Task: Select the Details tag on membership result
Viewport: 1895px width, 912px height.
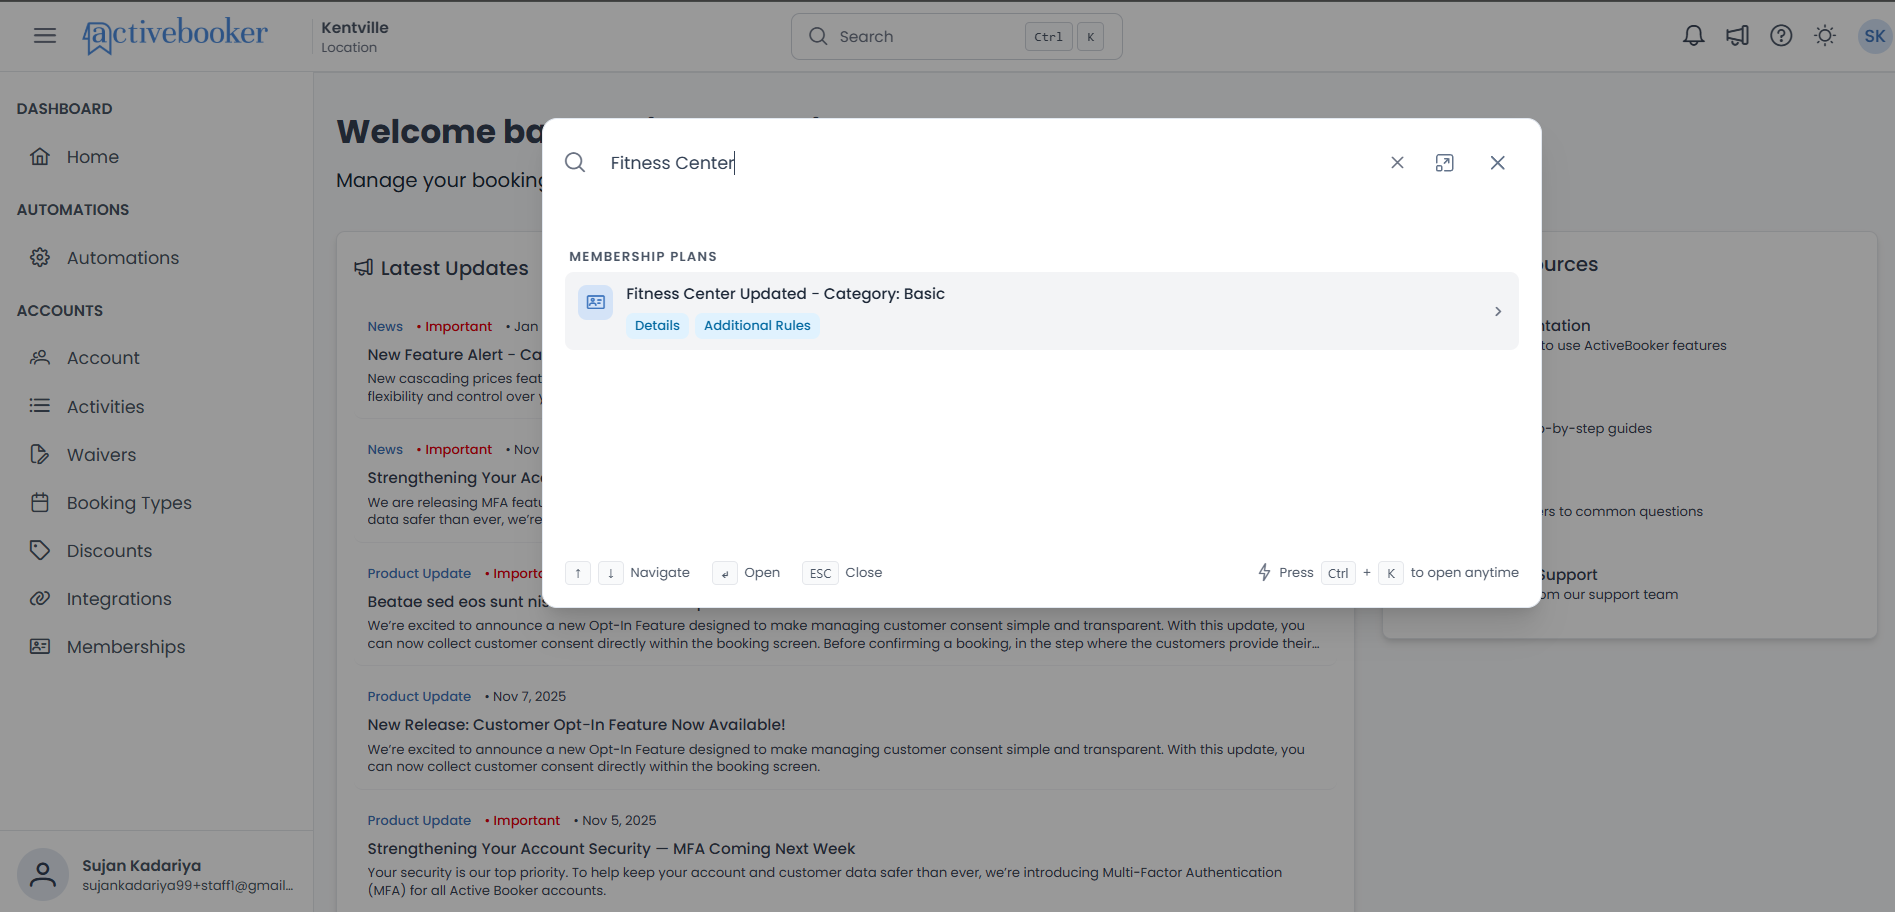Action: 657,326
